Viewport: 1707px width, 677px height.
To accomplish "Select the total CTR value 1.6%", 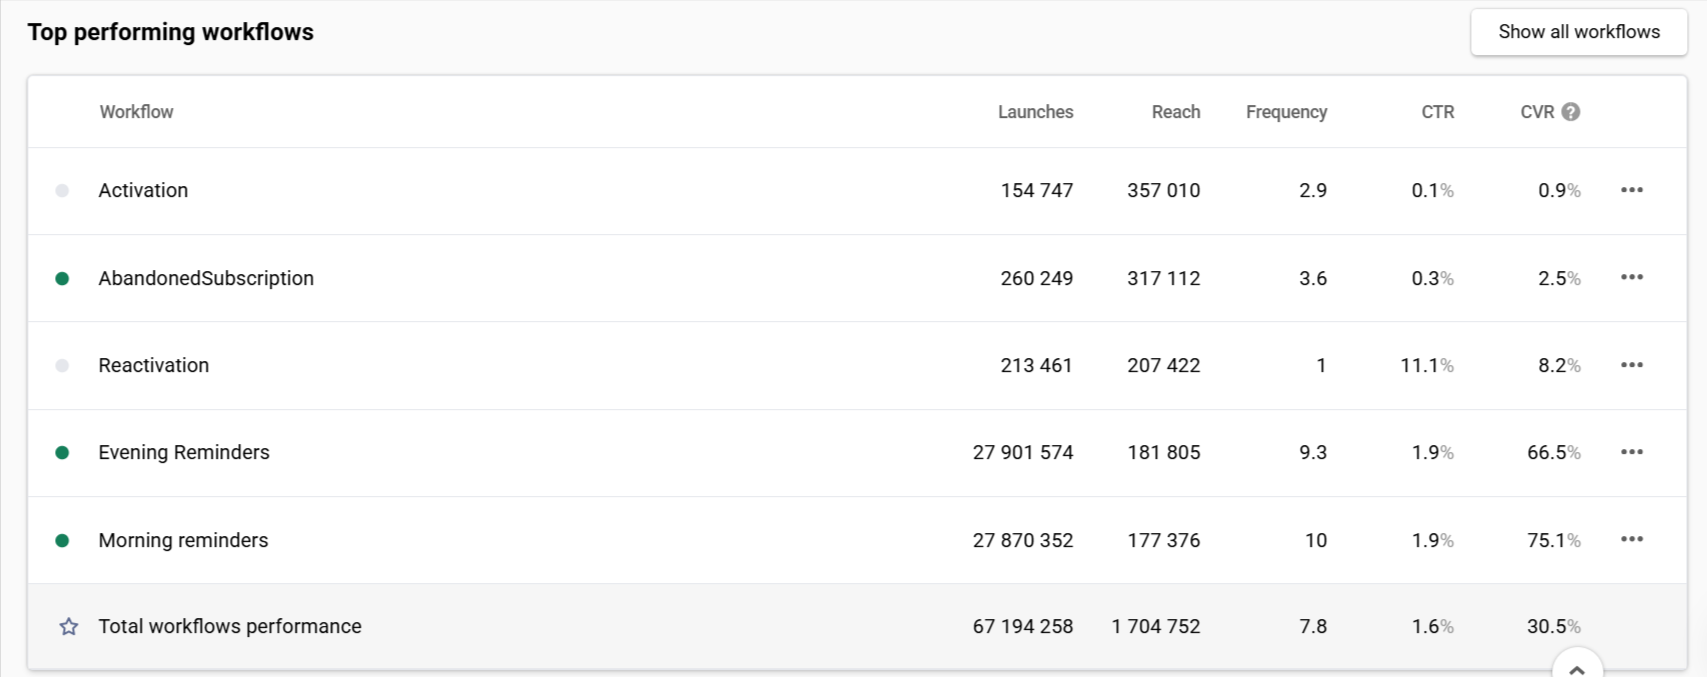I will [1433, 626].
